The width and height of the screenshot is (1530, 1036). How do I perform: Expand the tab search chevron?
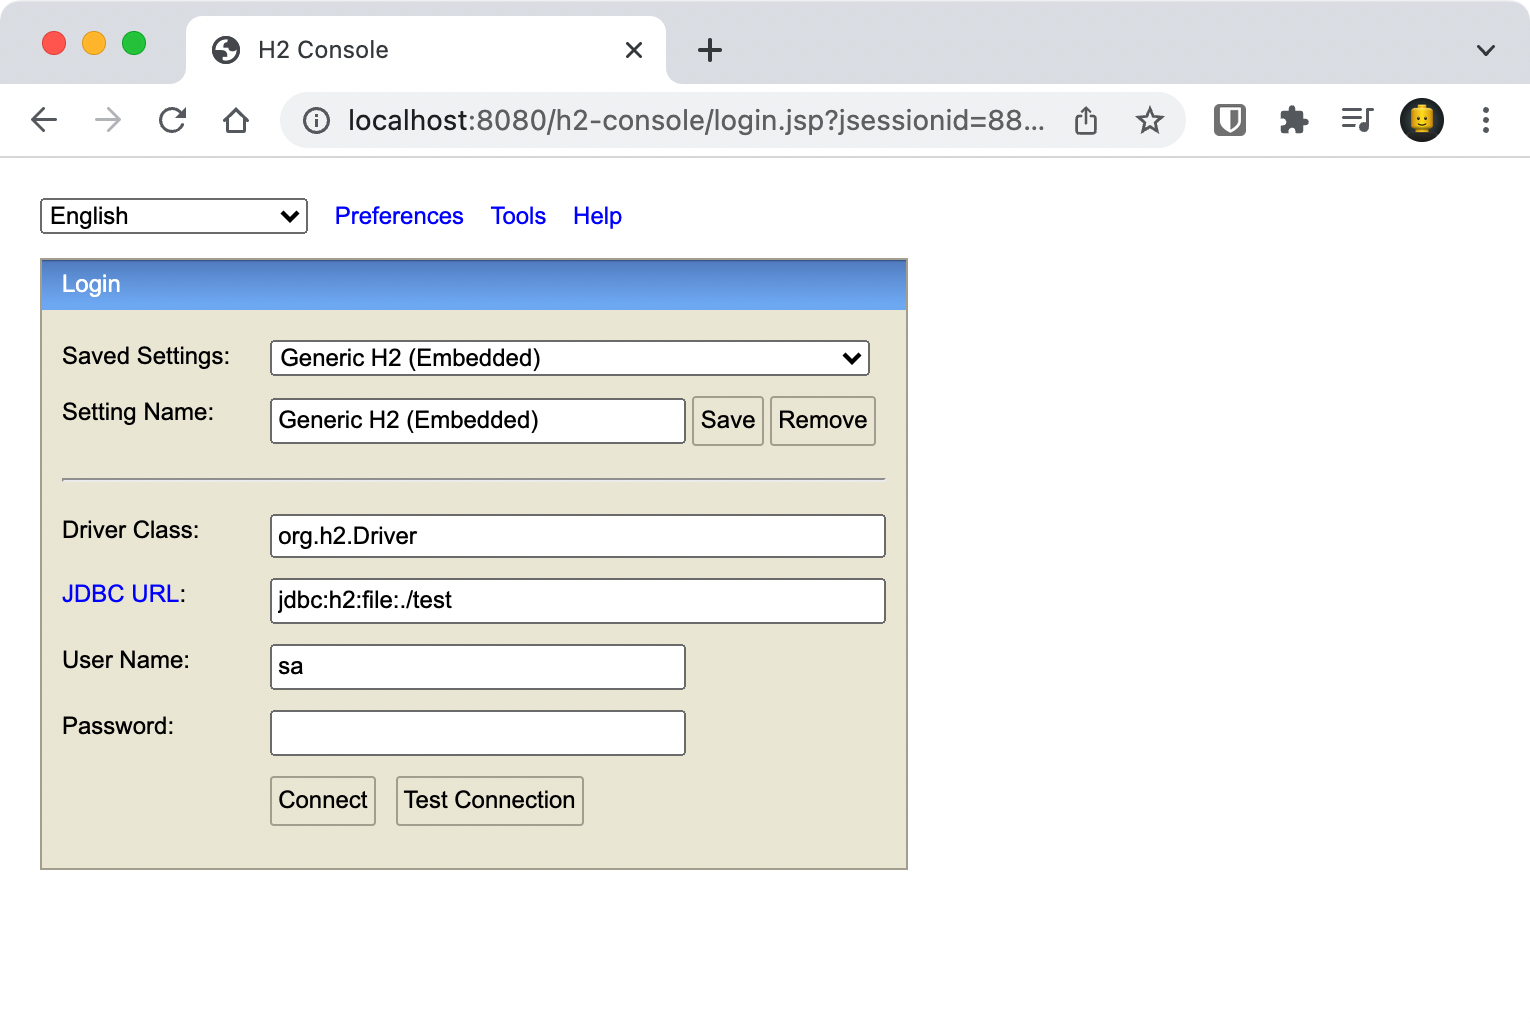click(1485, 50)
